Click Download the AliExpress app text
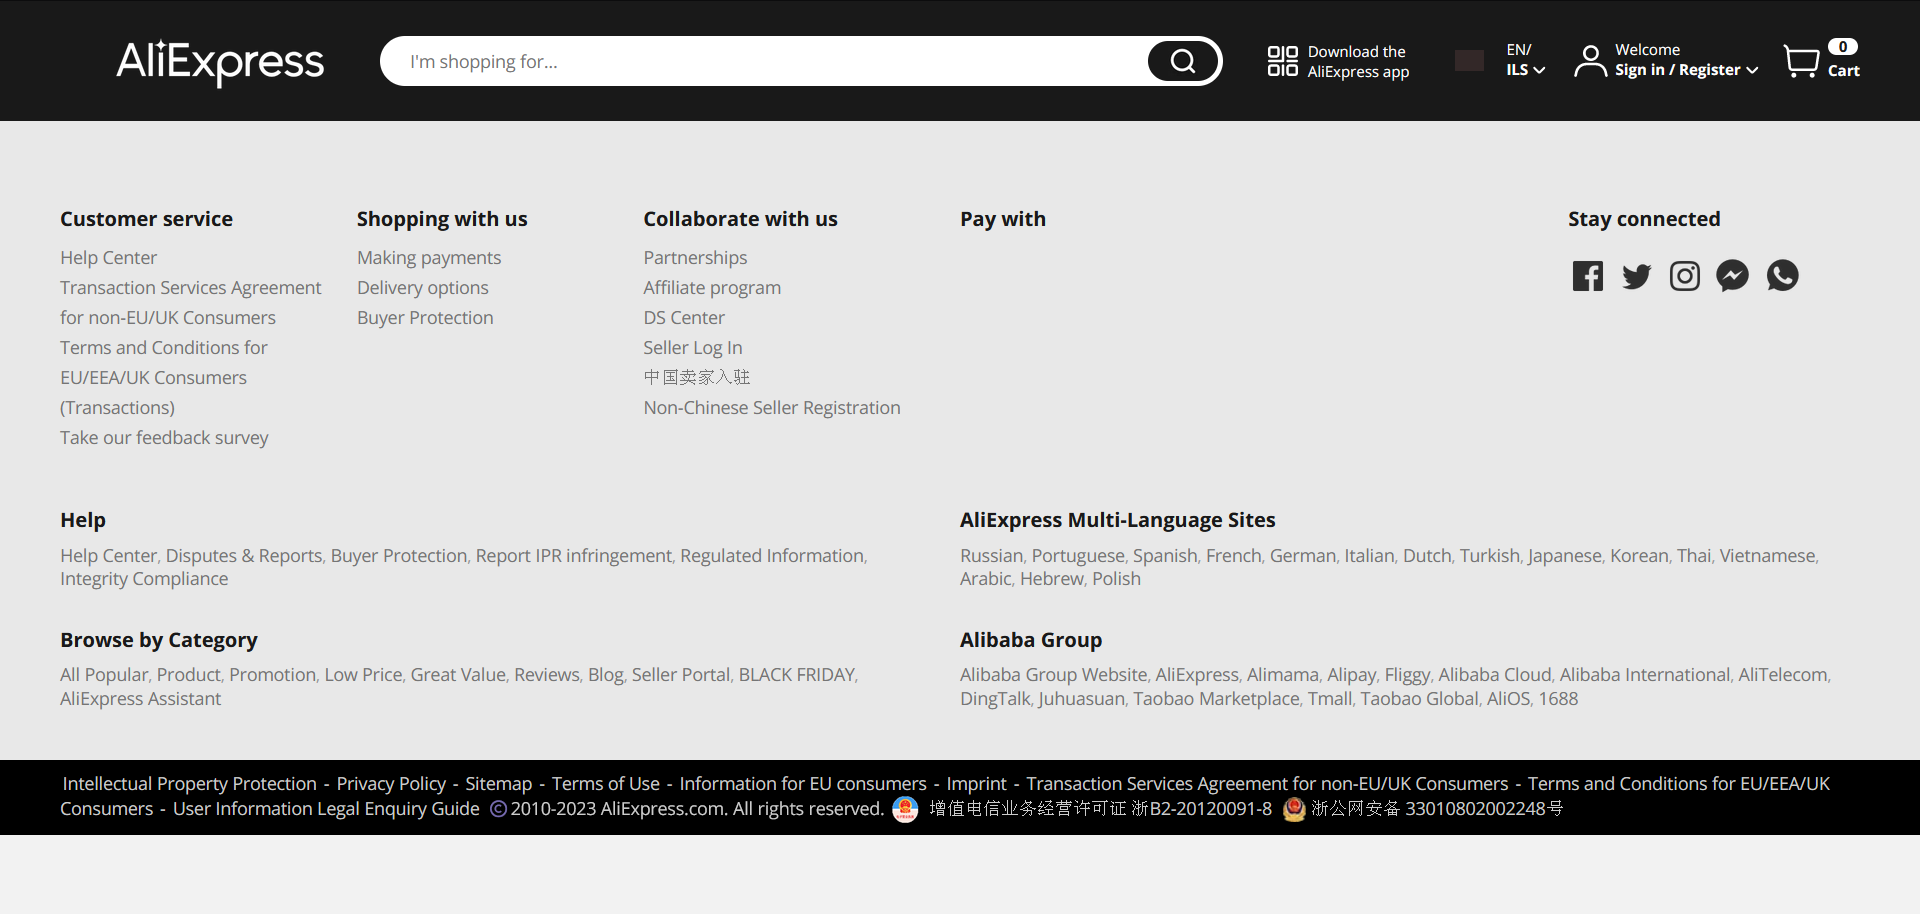1920x914 pixels. 1358,61
